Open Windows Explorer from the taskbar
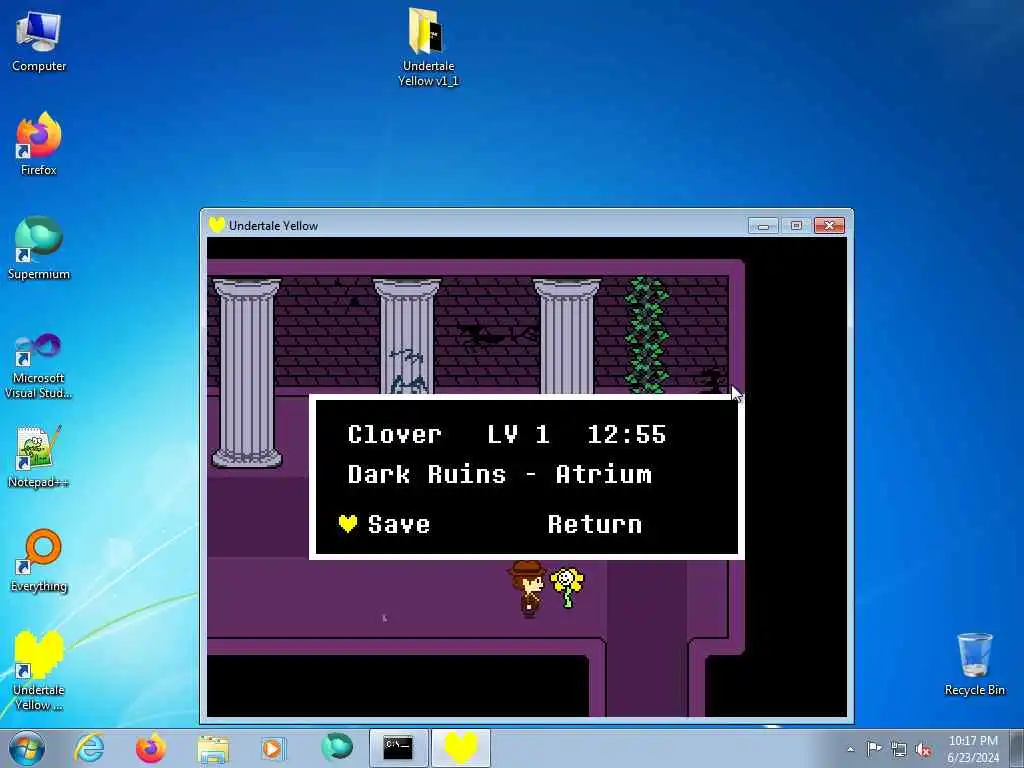The height and width of the screenshot is (768, 1024). pos(213,748)
